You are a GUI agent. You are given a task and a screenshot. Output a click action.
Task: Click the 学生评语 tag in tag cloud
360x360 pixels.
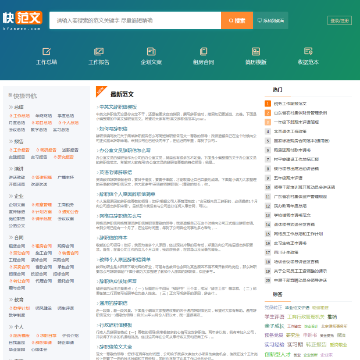274,317
